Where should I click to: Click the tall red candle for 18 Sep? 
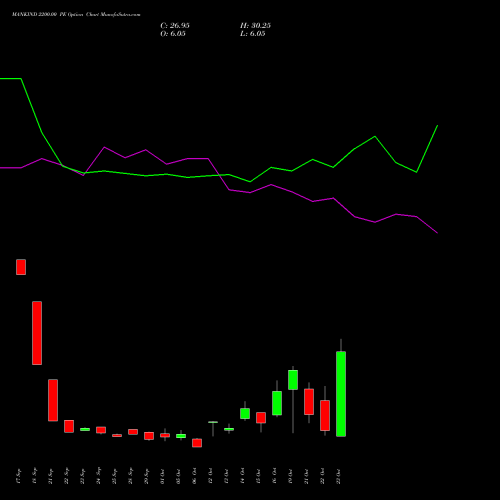coord(37,333)
